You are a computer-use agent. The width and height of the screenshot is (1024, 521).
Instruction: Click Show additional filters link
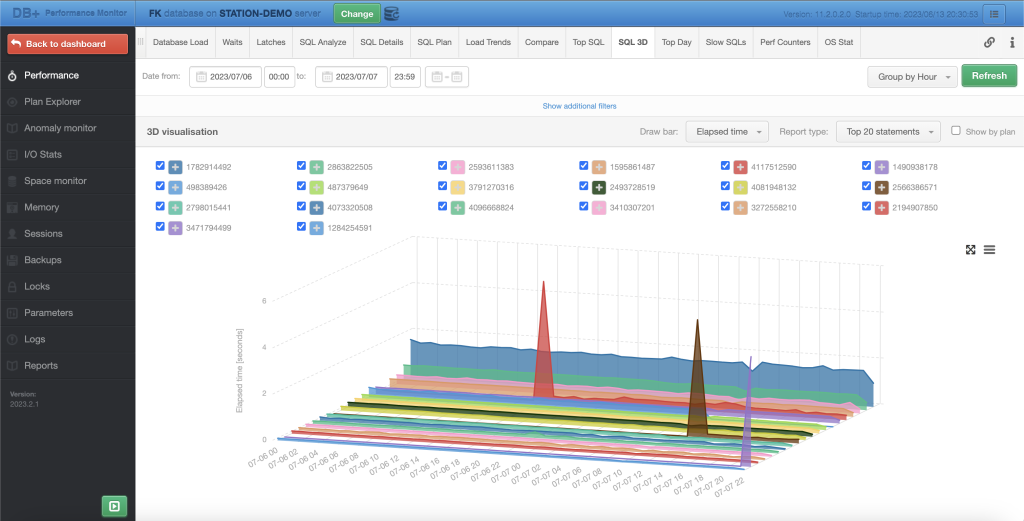point(579,106)
